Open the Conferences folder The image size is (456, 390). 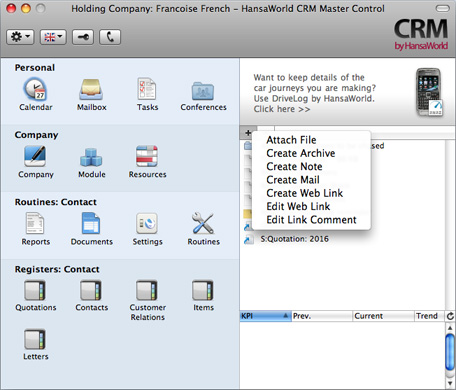point(203,91)
